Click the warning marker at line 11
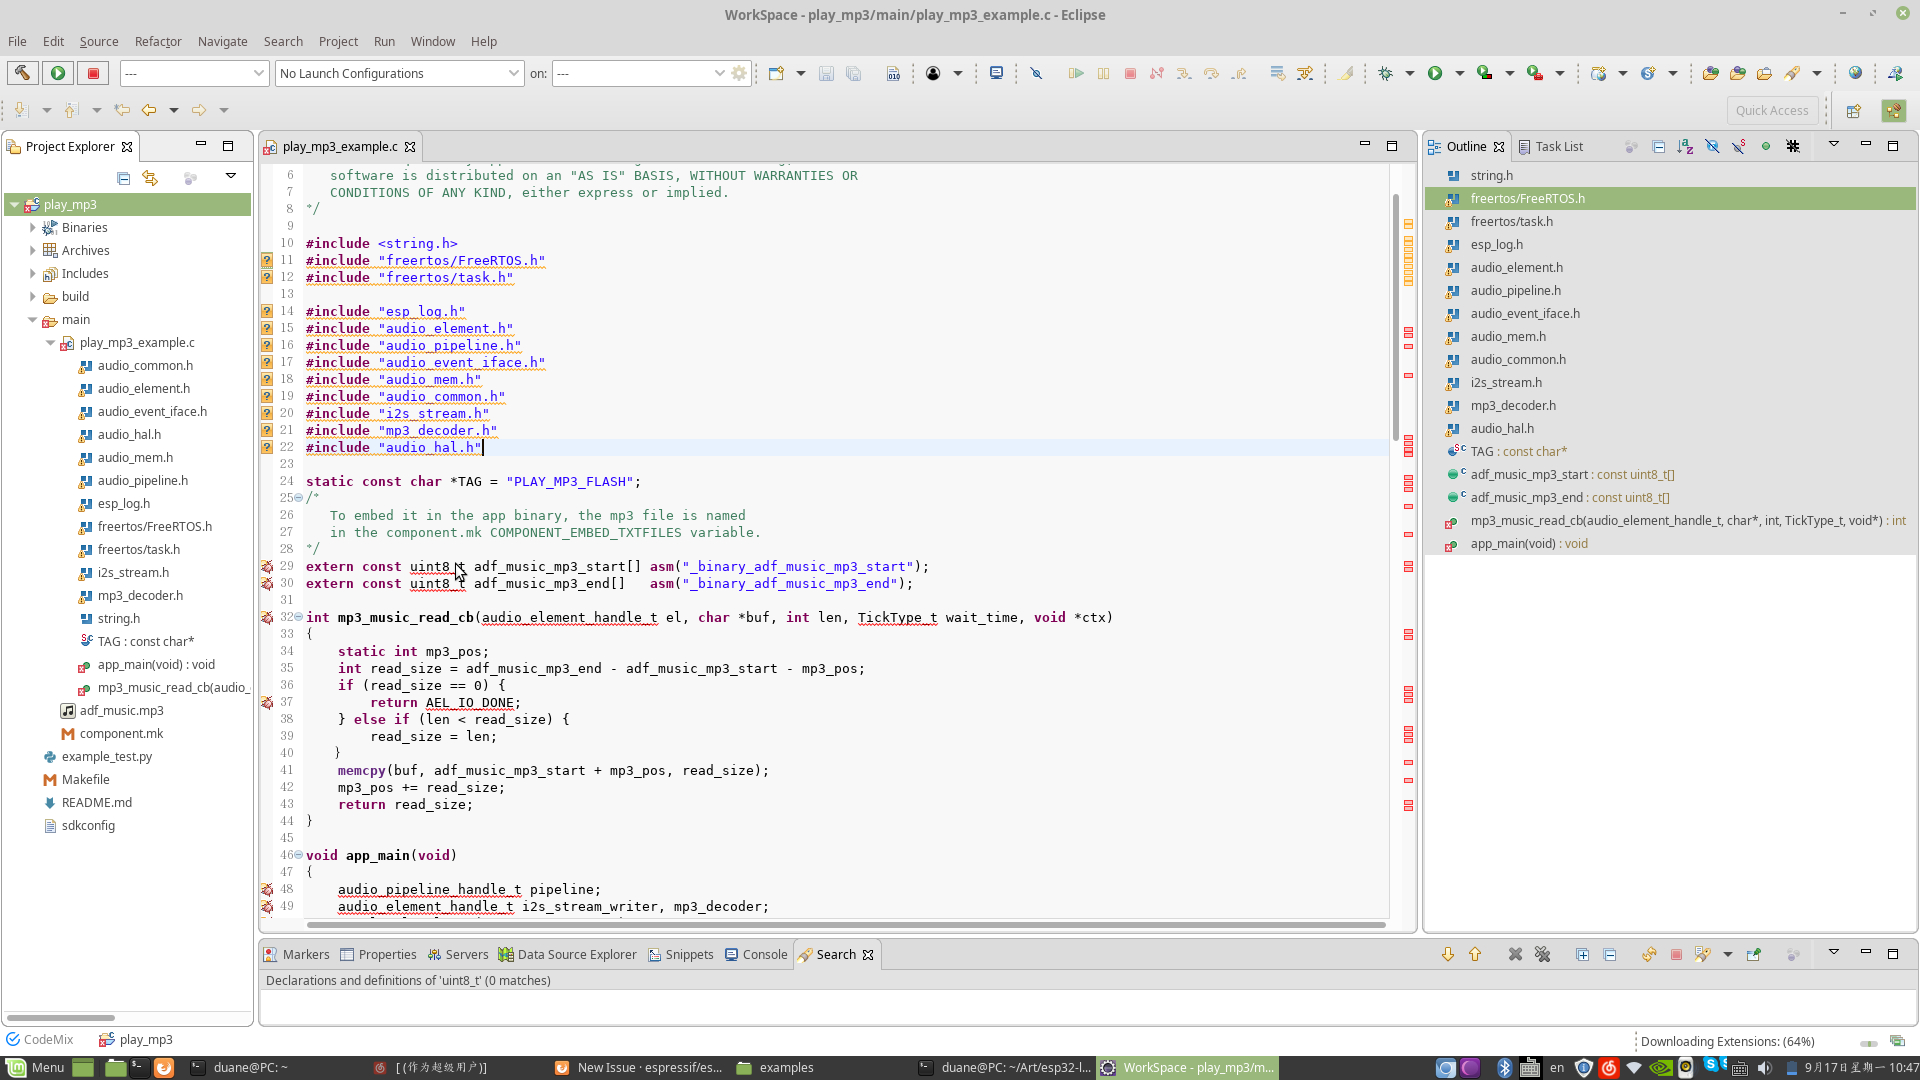Viewport: 1920px width, 1080px height. [x=267, y=261]
